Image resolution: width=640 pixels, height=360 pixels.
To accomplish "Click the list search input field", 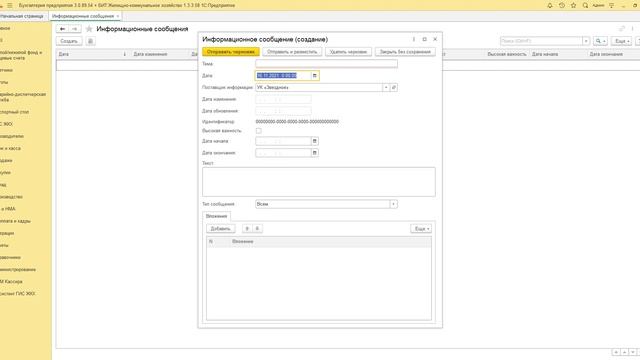I will pos(541,41).
